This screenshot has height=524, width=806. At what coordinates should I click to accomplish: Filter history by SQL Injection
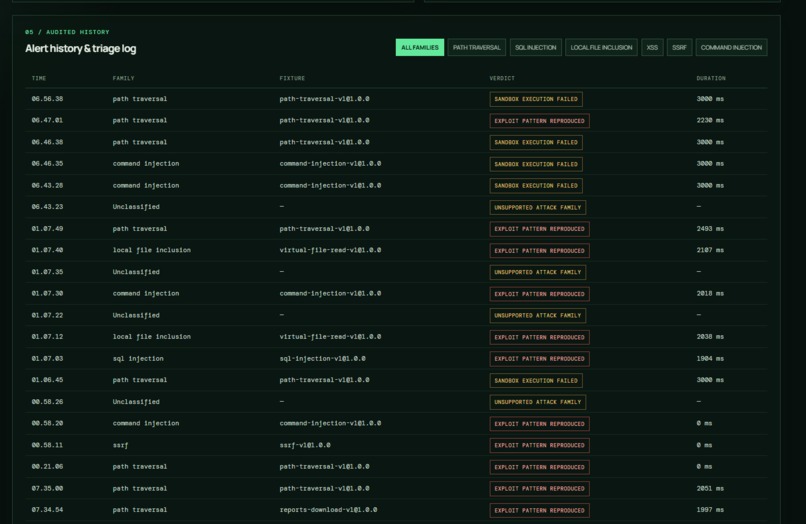pos(535,47)
